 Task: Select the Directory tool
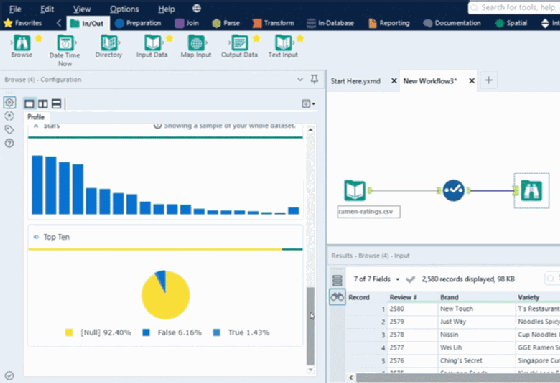click(109, 46)
